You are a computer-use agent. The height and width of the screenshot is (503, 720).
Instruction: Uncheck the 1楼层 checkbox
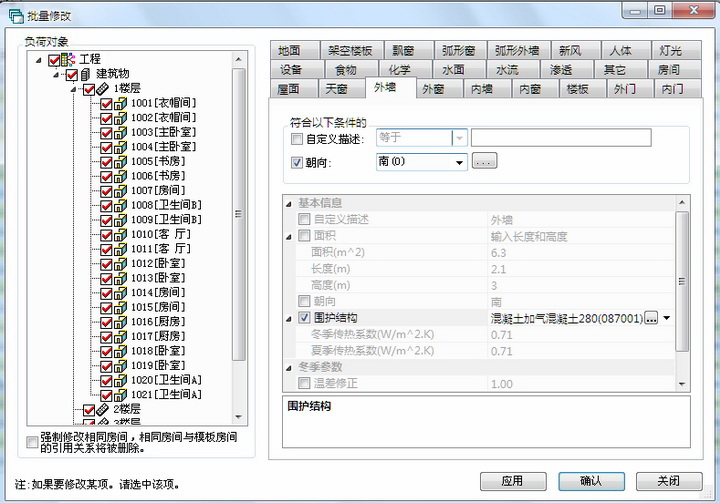pyautogui.click(x=89, y=89)
